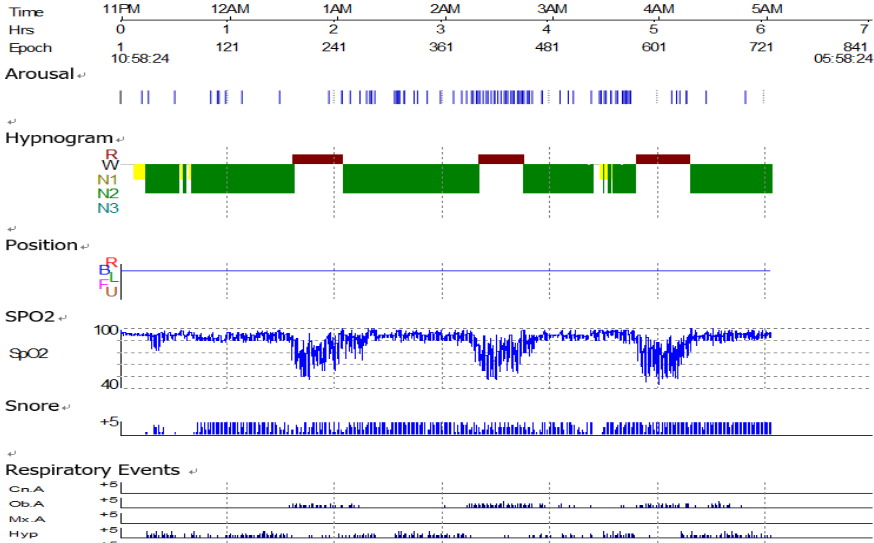Select the "12AM" time label
Screen dimensions: 874x543
[230, 9]
